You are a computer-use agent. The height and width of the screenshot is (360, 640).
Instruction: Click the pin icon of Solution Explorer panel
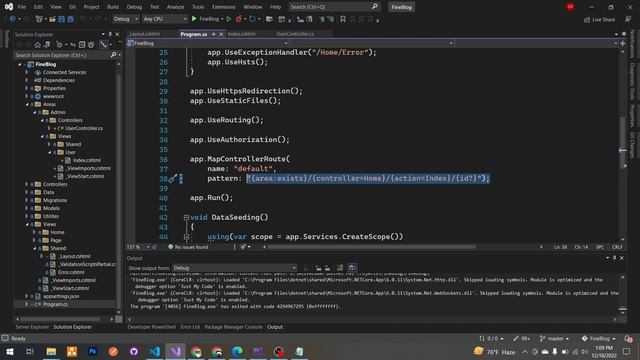tap(110, 34)
